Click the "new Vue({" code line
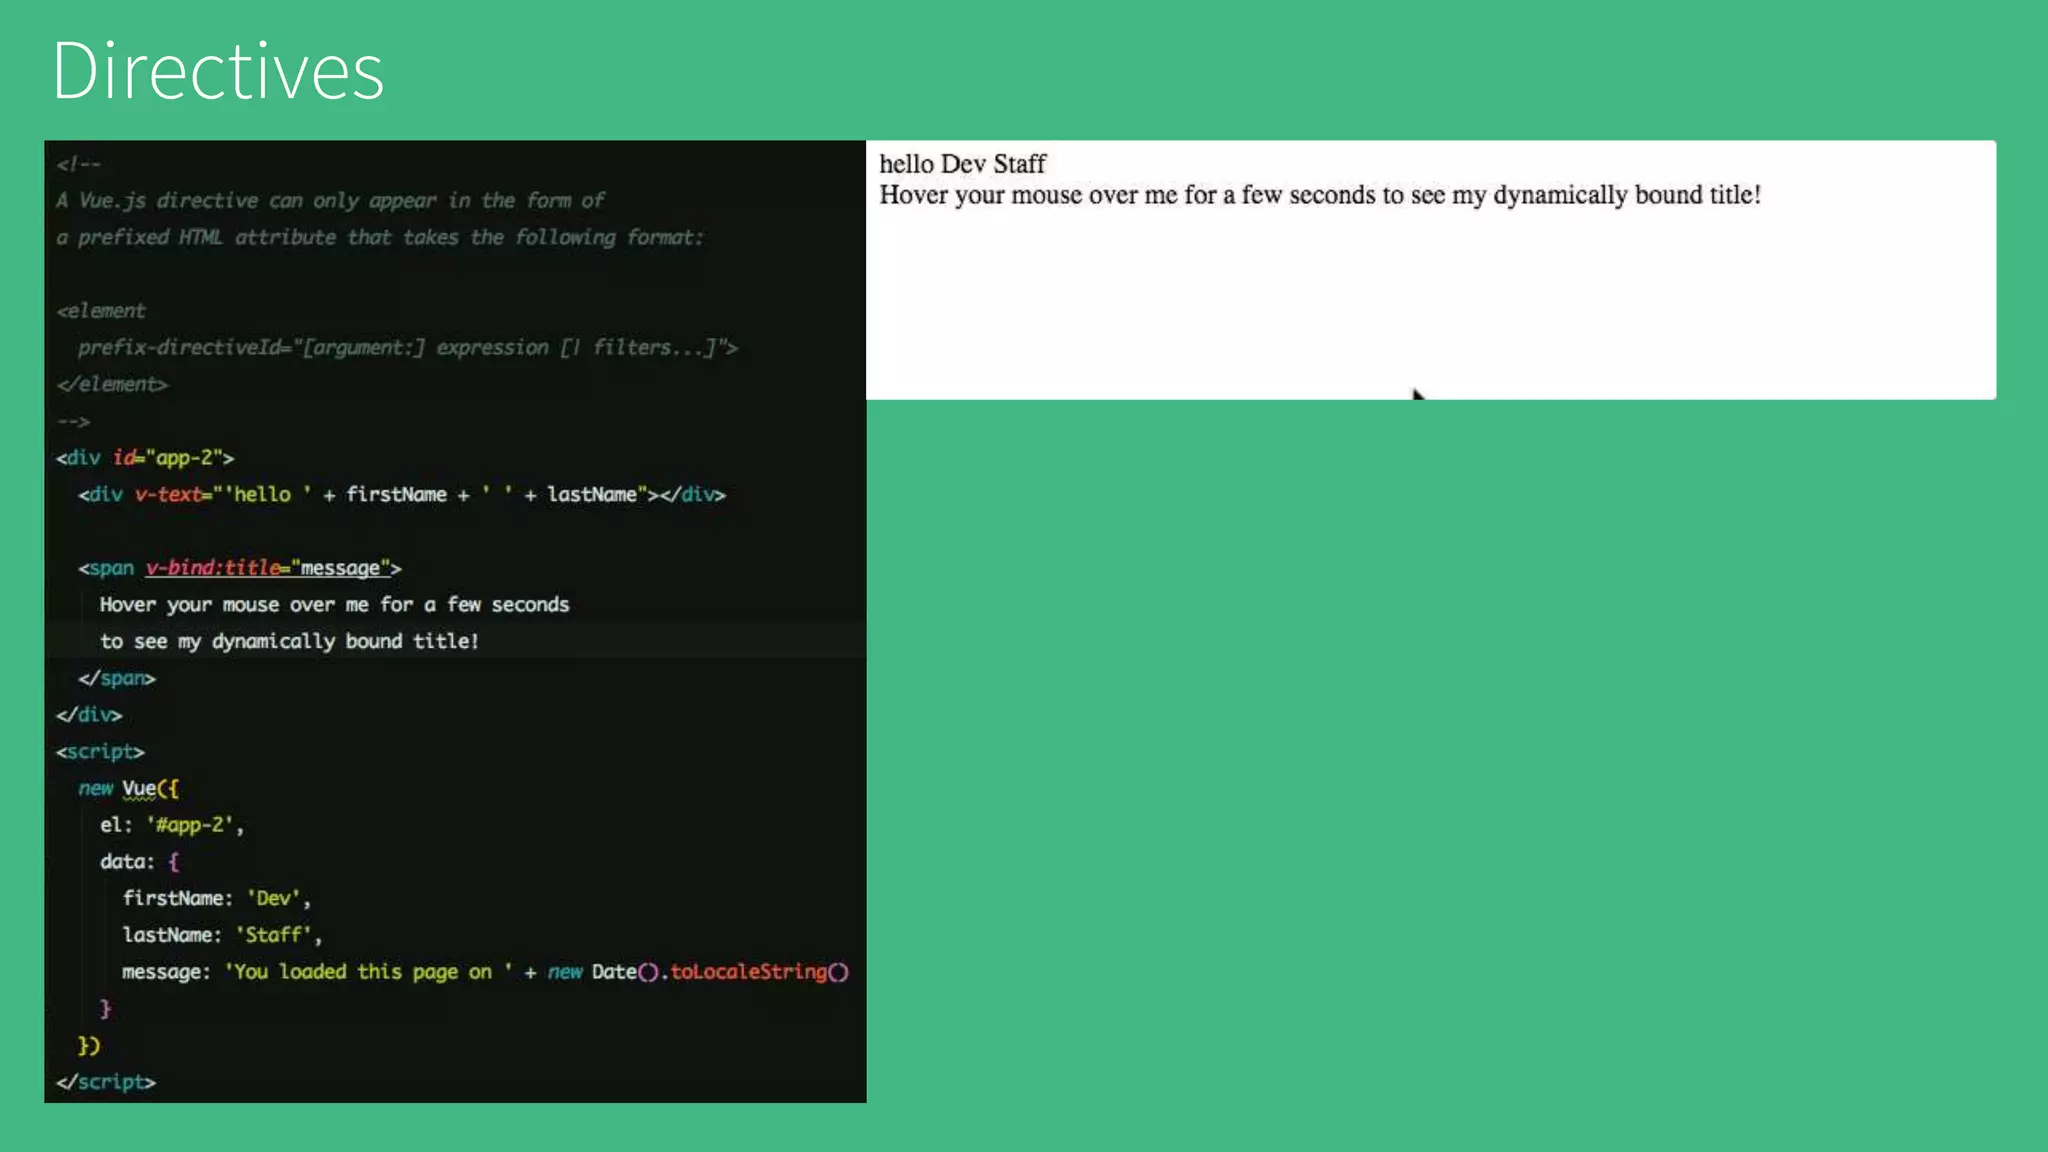This screenshot has width=2048, height=1152. click(x=128, y=789)
